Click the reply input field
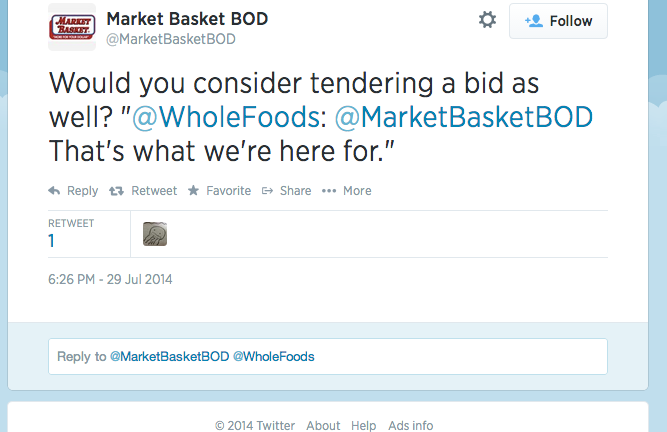Viewport: 667px width, 432px height. 327,356
